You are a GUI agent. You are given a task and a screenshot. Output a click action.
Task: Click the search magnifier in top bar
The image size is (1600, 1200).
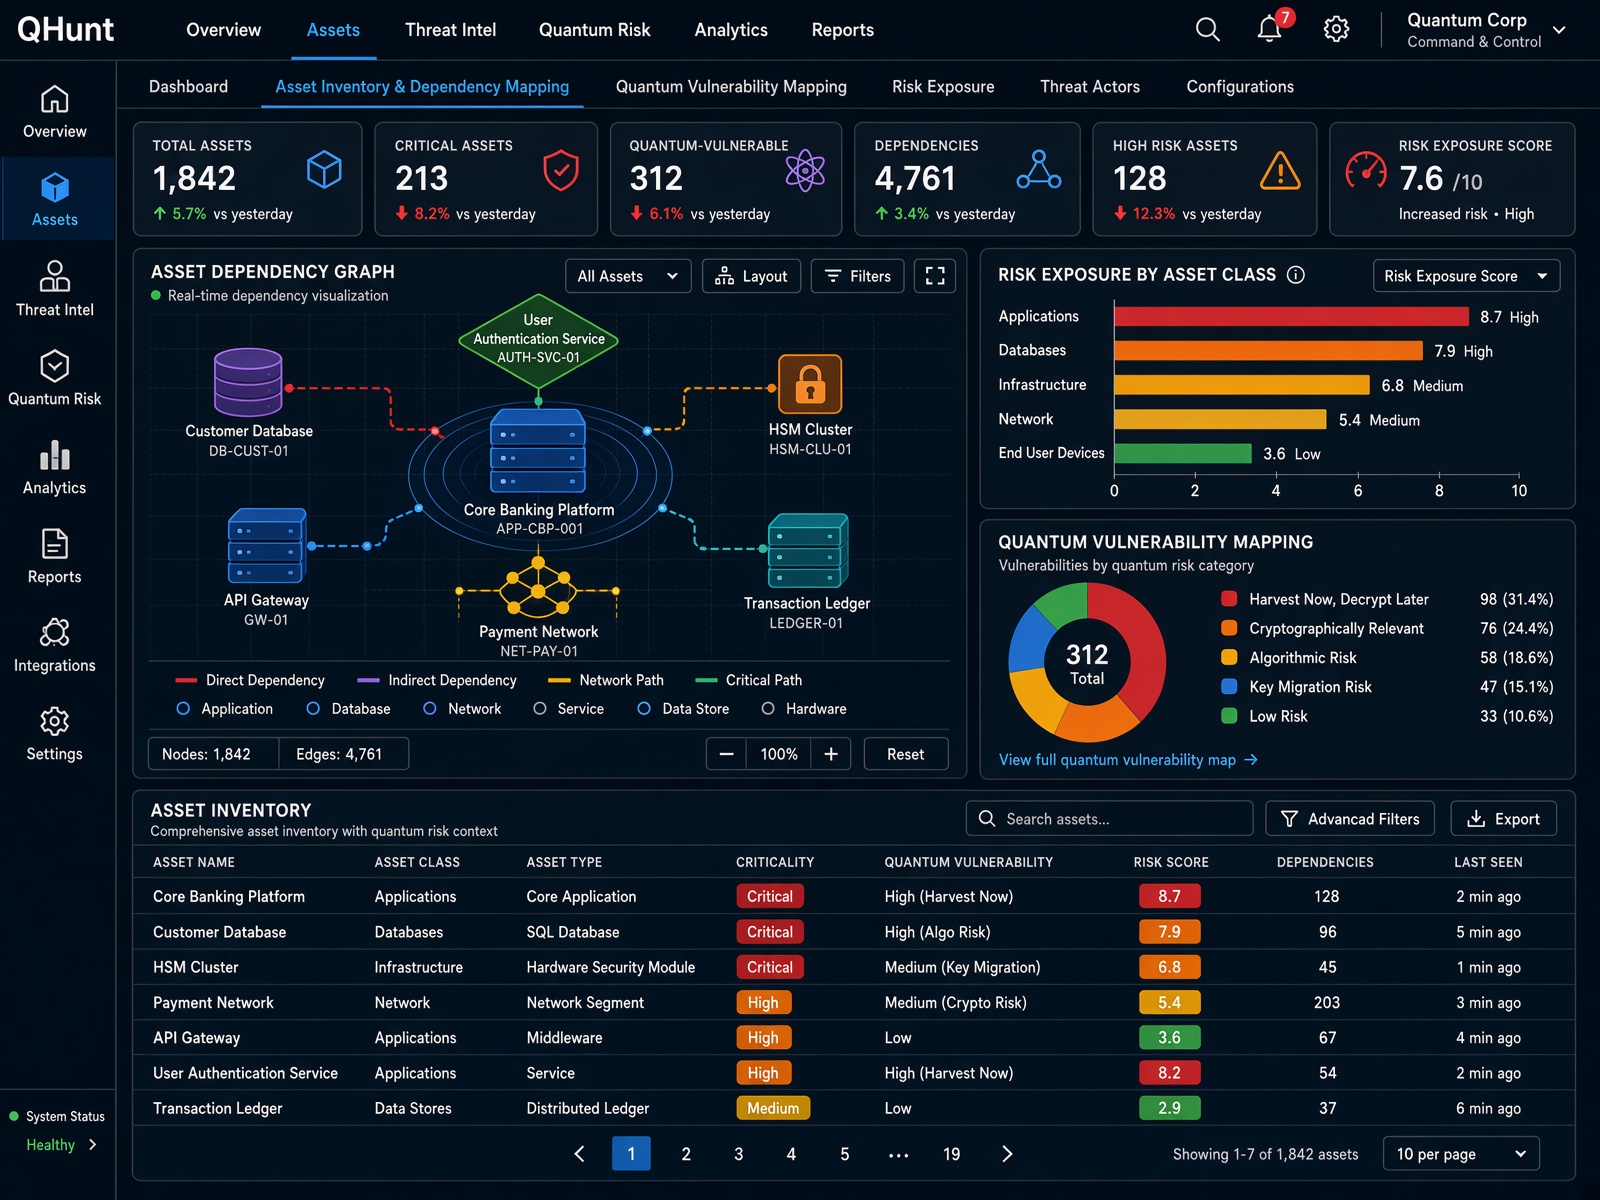pyautogui.click(x=1208, y=29)
